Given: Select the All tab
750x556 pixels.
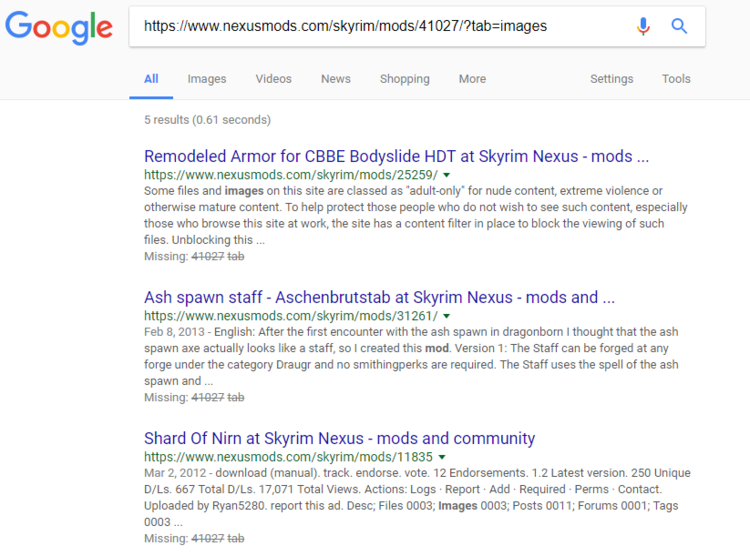Looking at the screenshot, I should tap(151, 79).
